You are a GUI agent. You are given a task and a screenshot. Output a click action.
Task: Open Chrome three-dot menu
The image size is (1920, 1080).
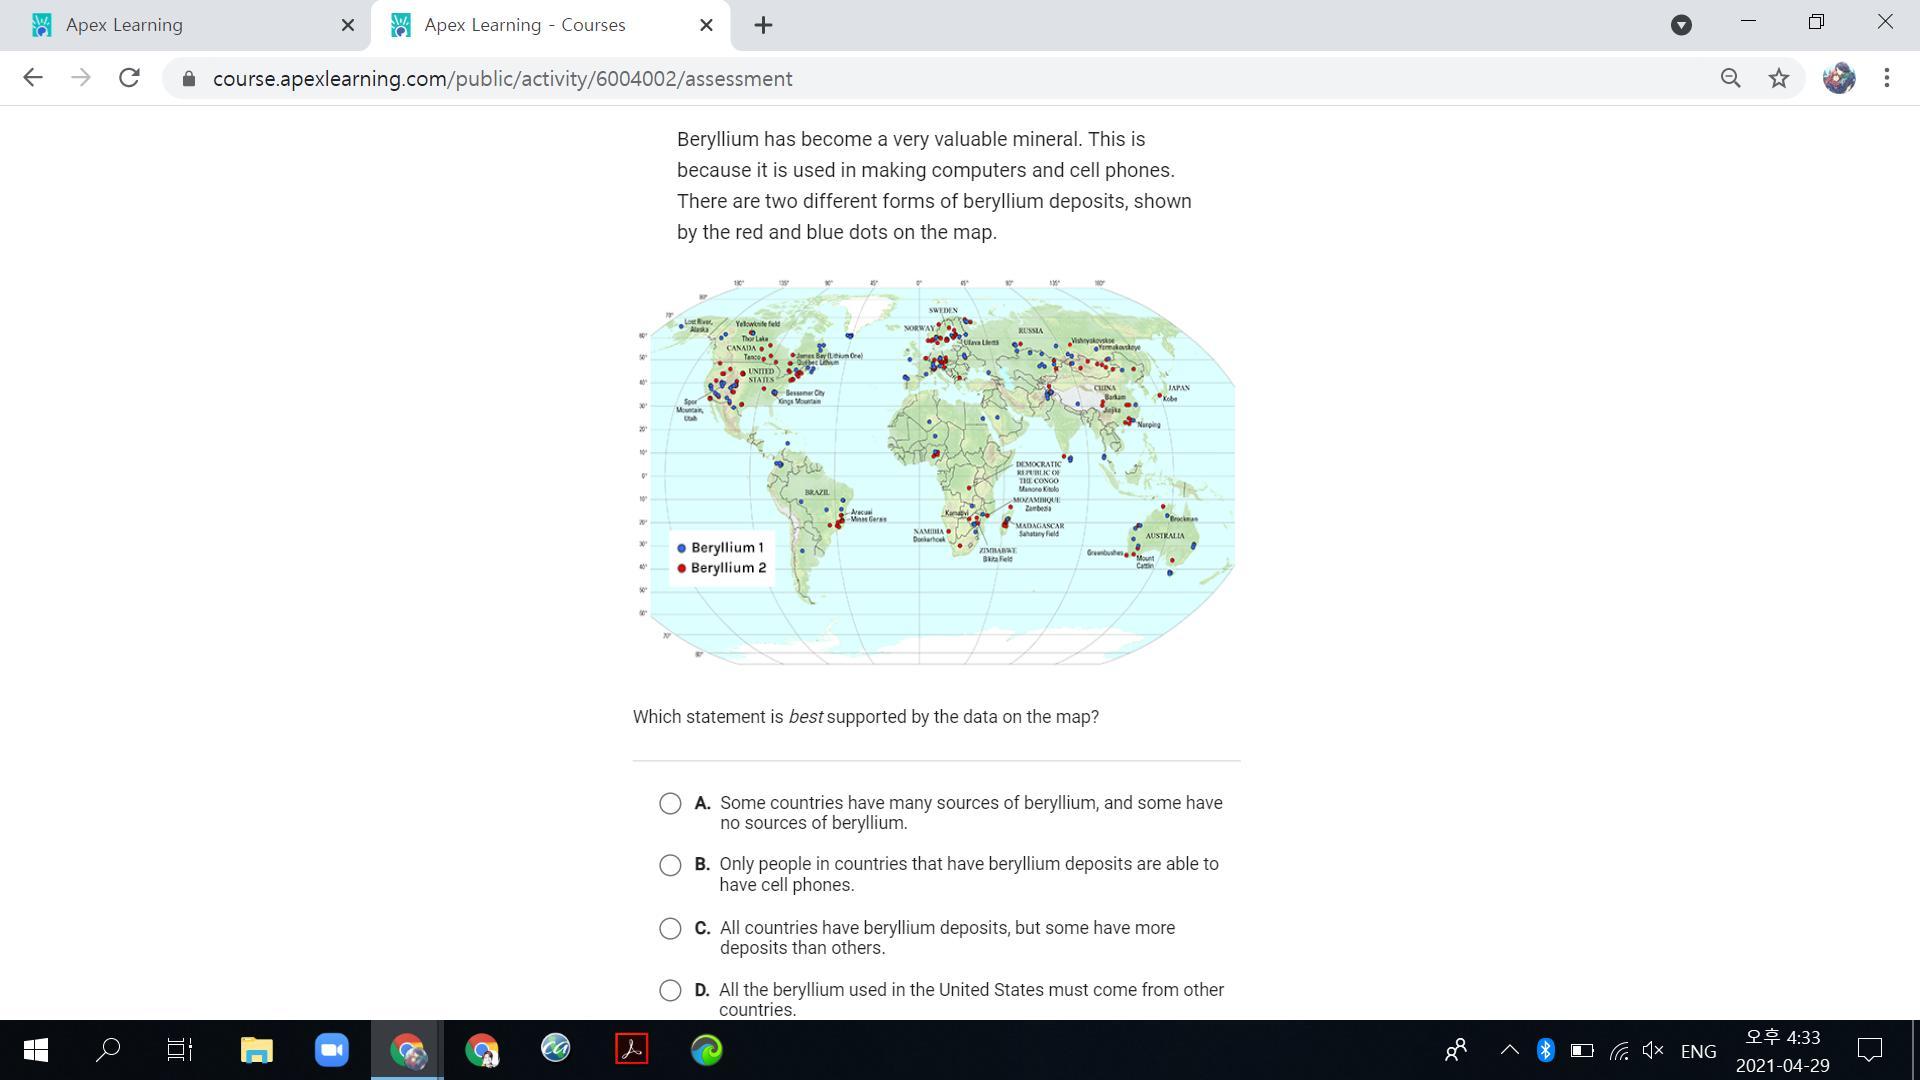(x=1886, y=78)
